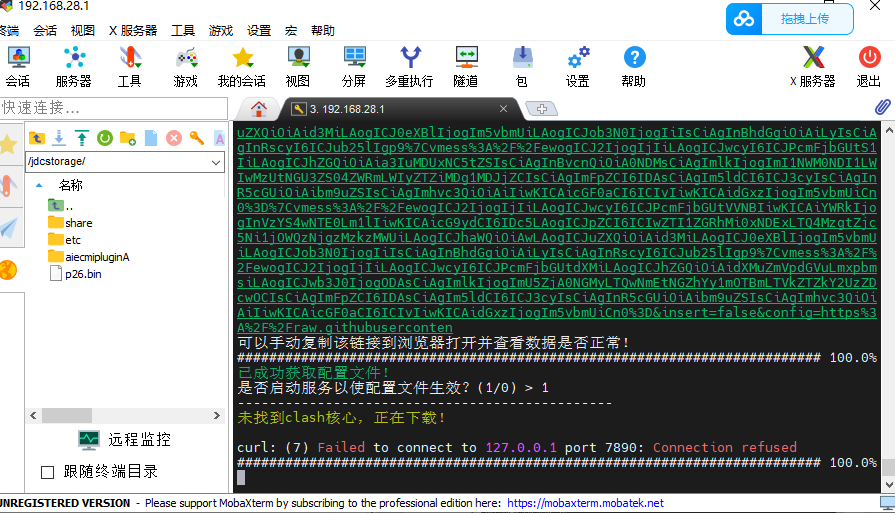Click the 名称 column sort arrow
This screenshot has height=513, width=895.
point(39,185)
